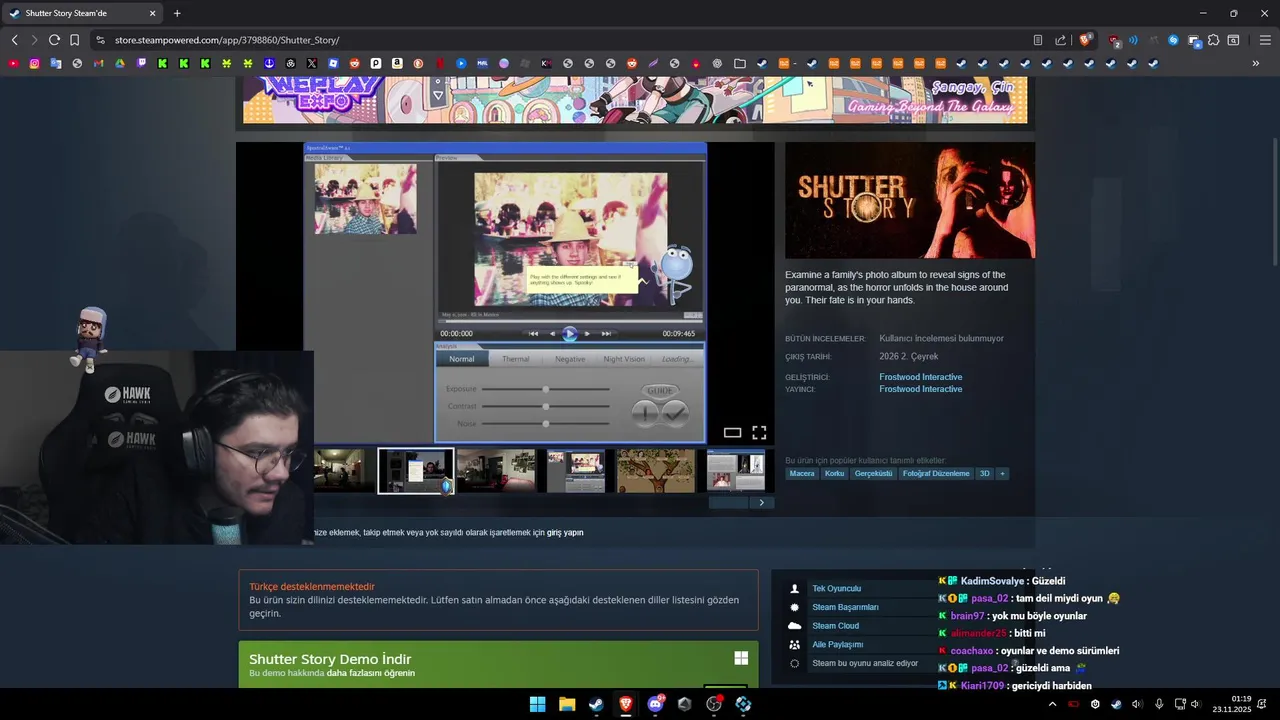This screenshot has height=720, width=1280.
Task: Open Discord from the taskbar
Action: coord(655,704)
